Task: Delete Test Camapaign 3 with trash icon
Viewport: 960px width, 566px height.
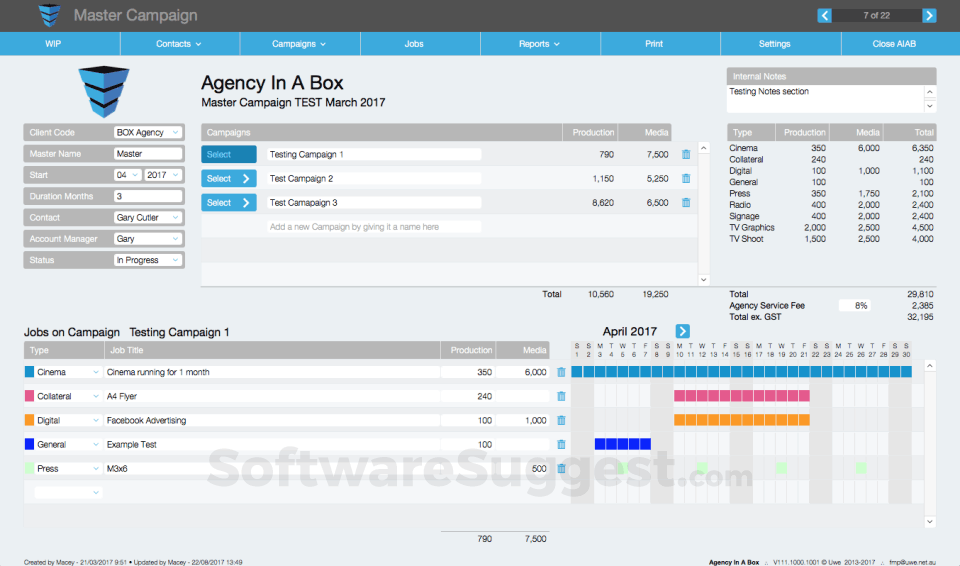Action: (x=686, y=202)
